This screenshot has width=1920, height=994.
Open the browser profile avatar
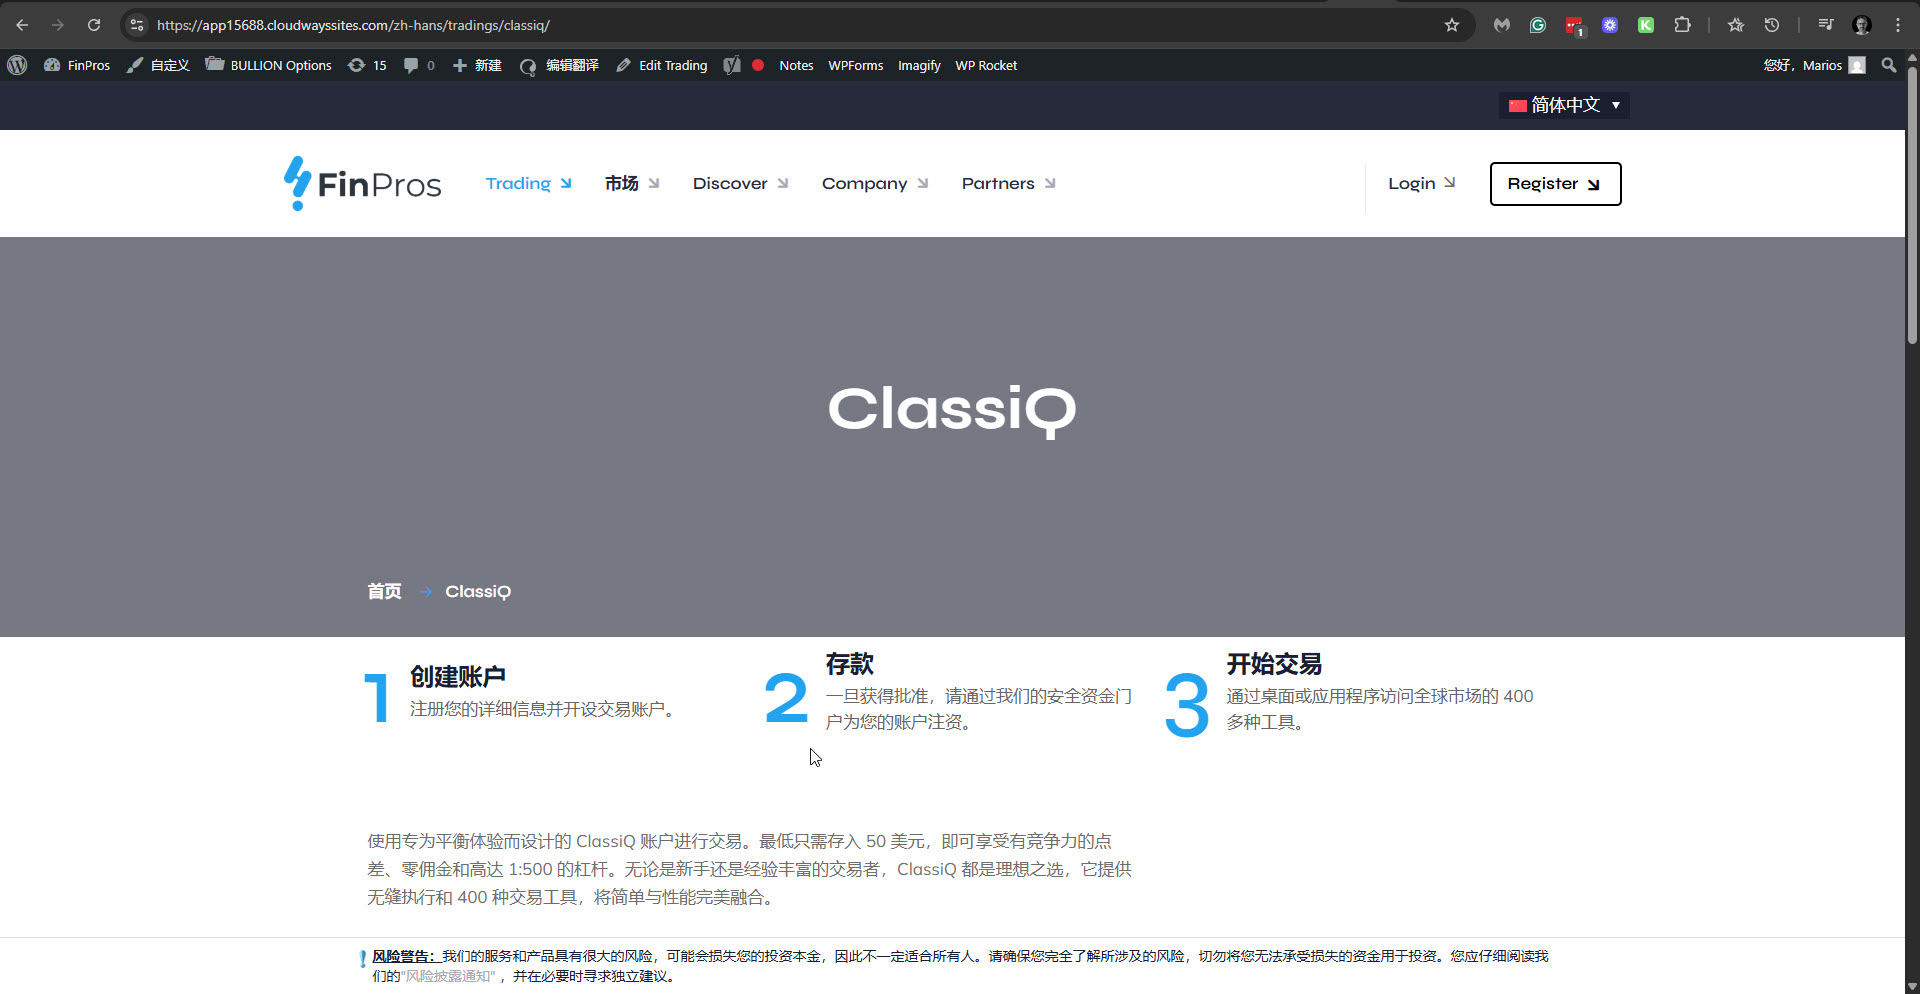click(1862, 25)
